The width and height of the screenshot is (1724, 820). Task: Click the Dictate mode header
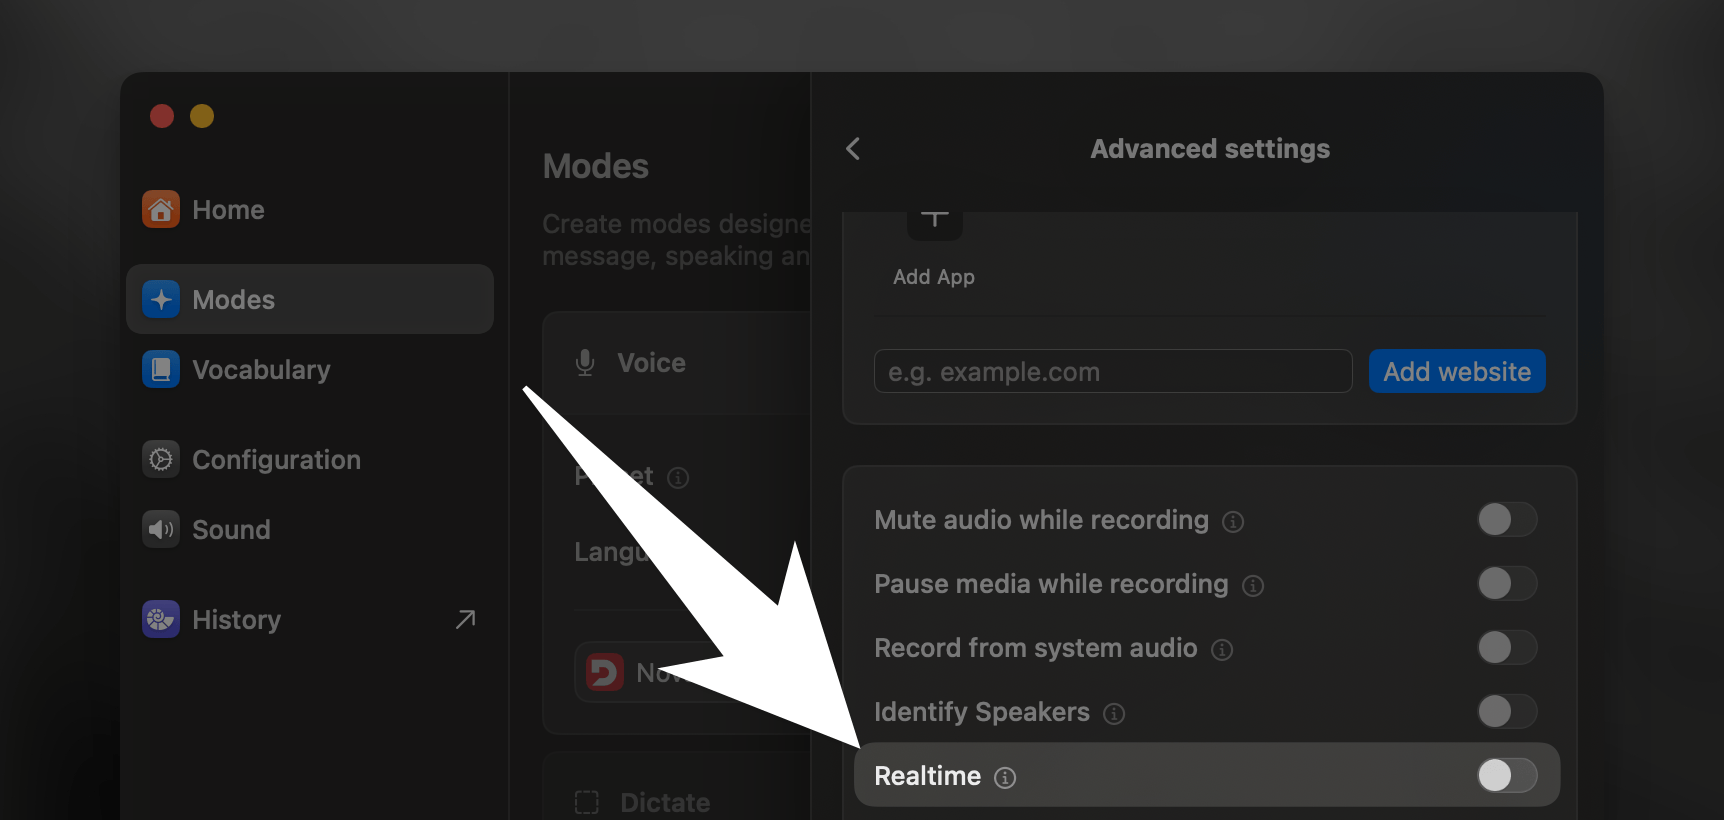pos(676,787)
